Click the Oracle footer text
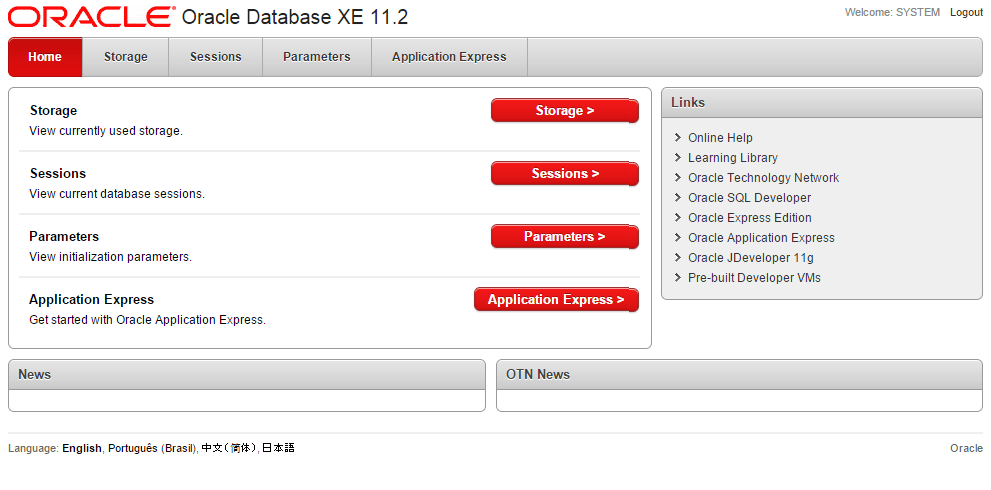 coord(966,448)
